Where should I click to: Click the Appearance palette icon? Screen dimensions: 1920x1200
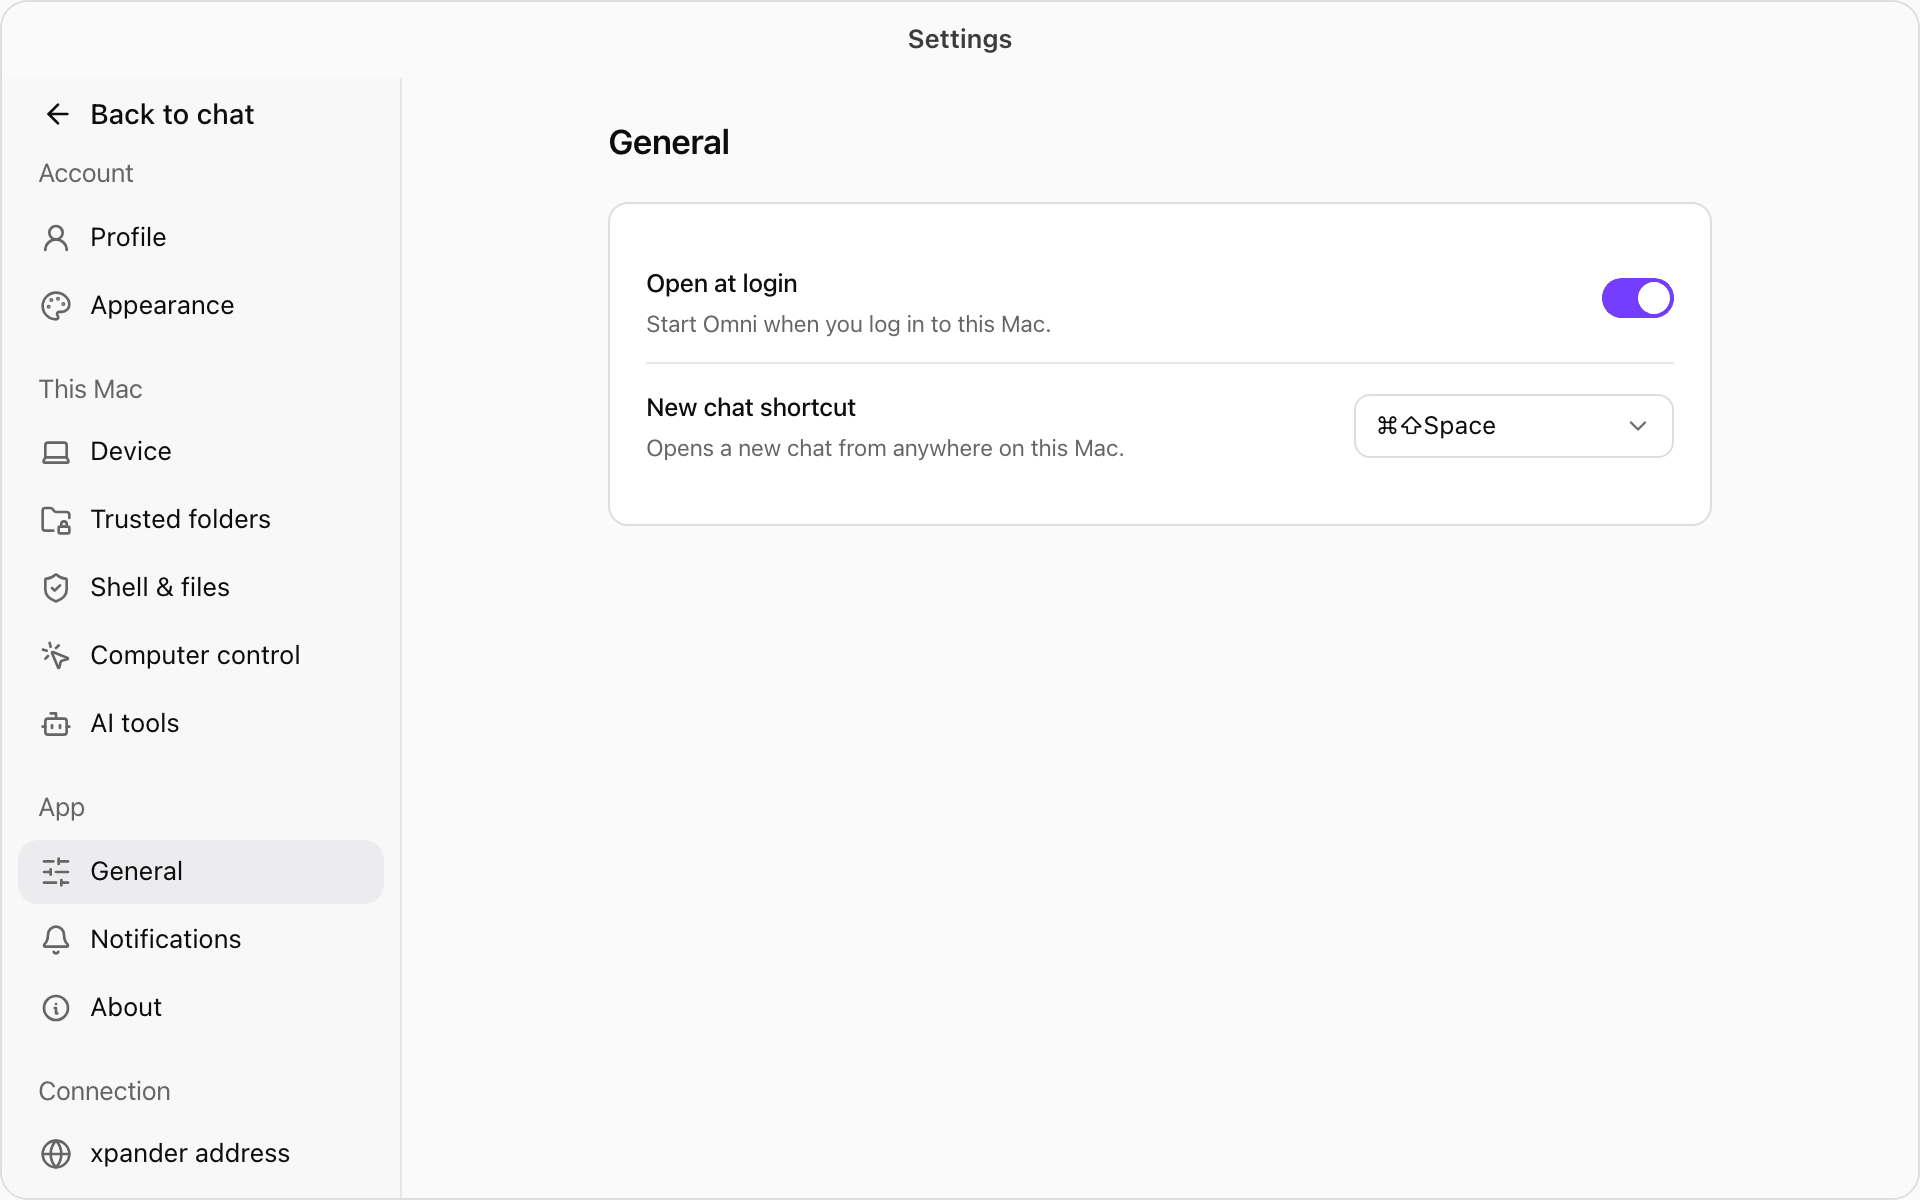(56, 306)
